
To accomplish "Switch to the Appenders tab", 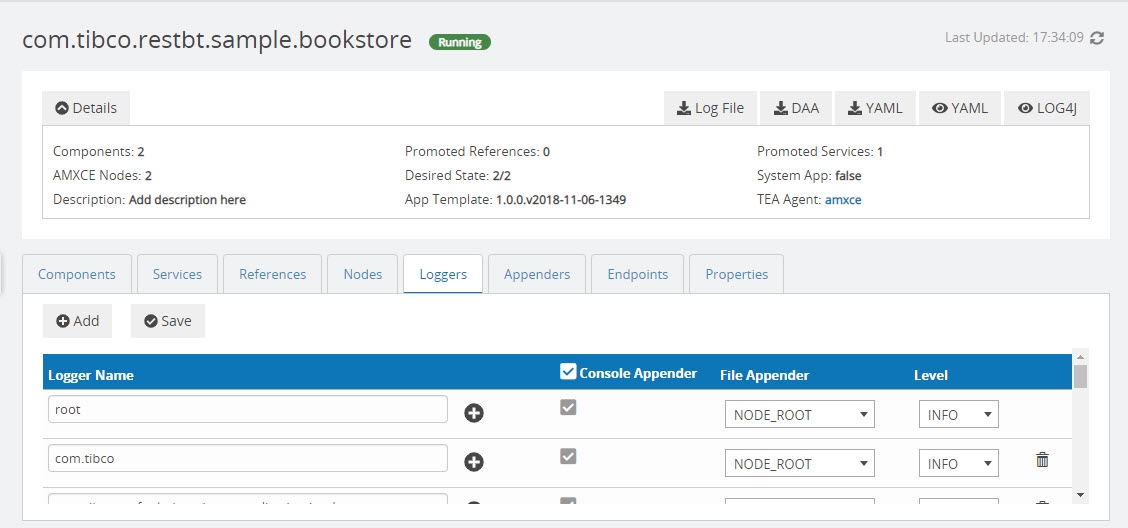I will (x=537, y=274).
